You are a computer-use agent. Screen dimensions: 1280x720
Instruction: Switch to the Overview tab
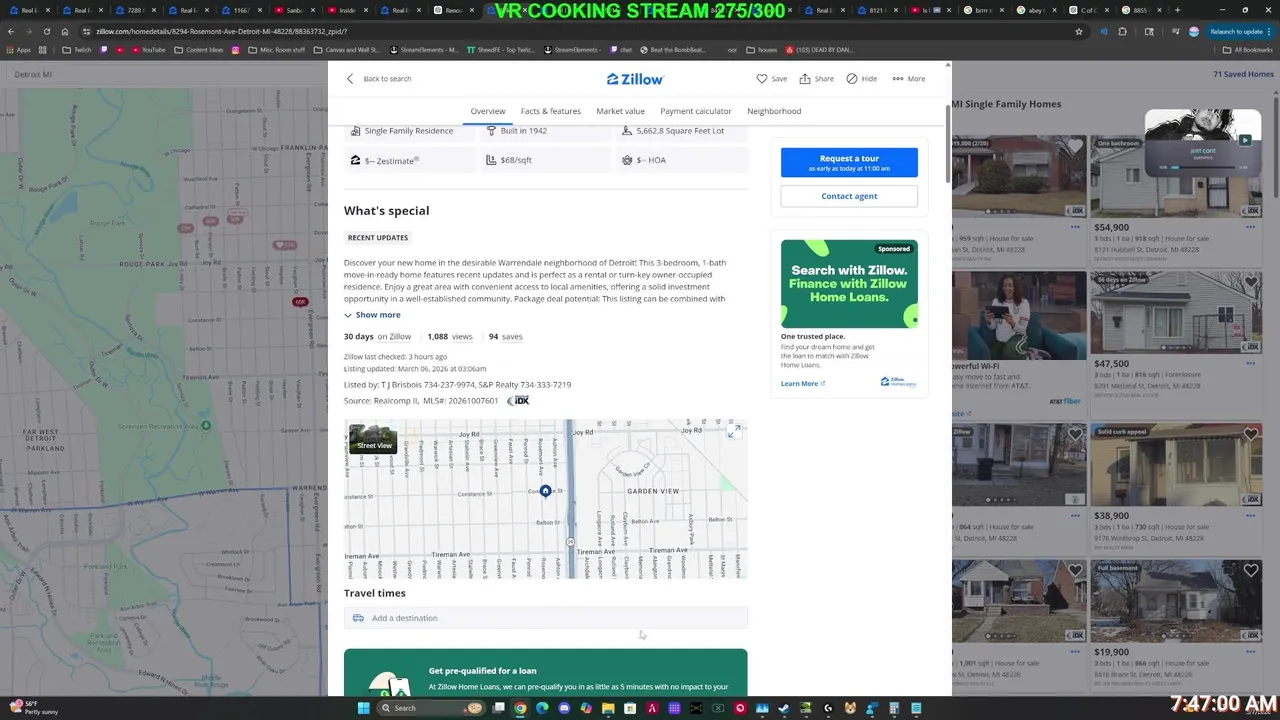488,111
